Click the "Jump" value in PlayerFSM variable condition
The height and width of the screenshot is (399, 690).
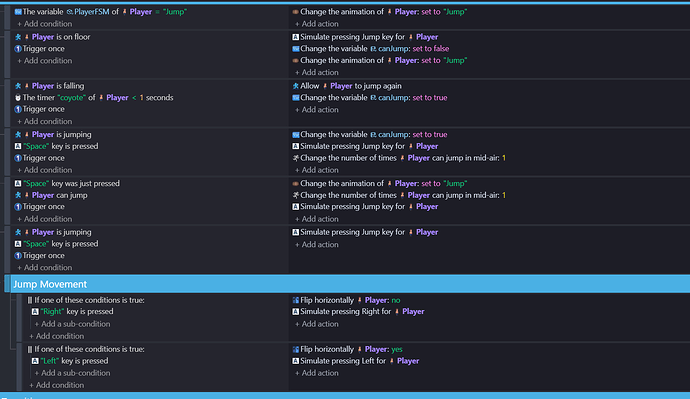click(x=175, y=12)
